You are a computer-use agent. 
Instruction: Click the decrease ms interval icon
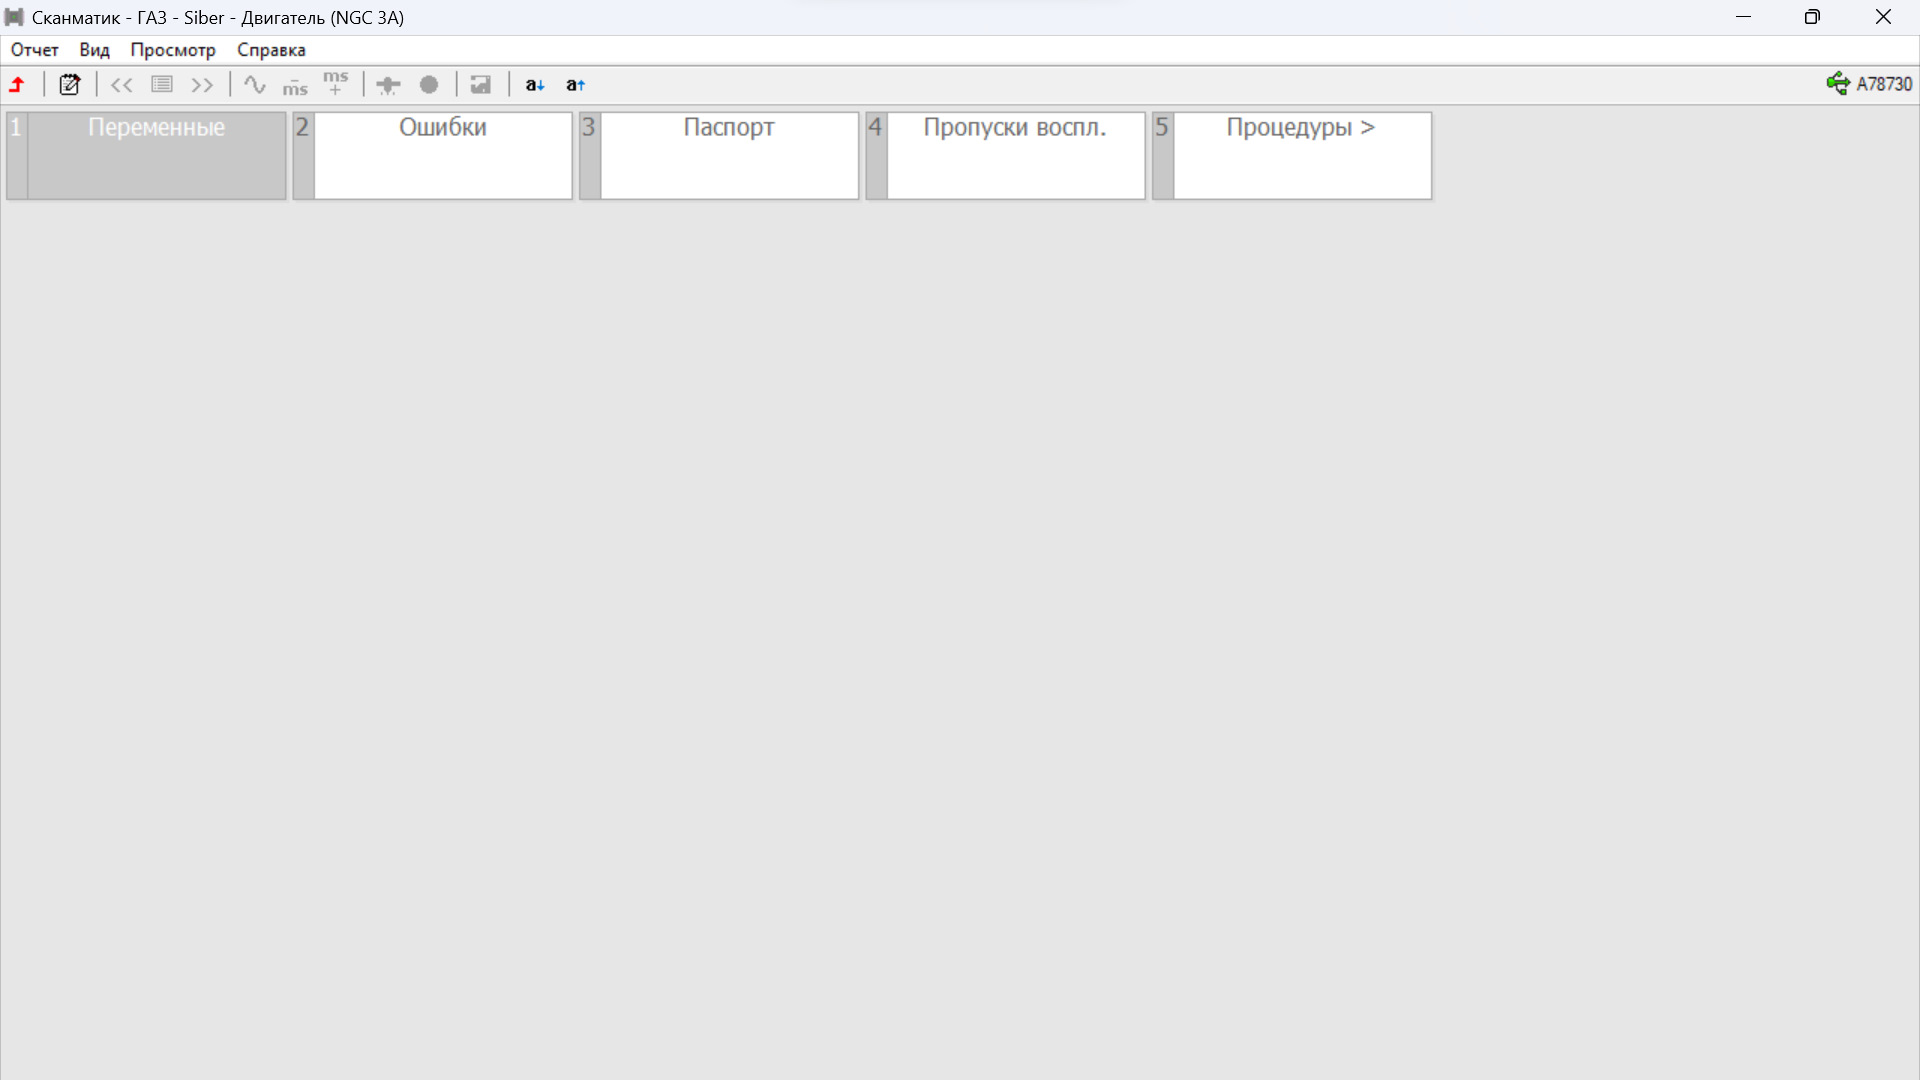(295, 85)
